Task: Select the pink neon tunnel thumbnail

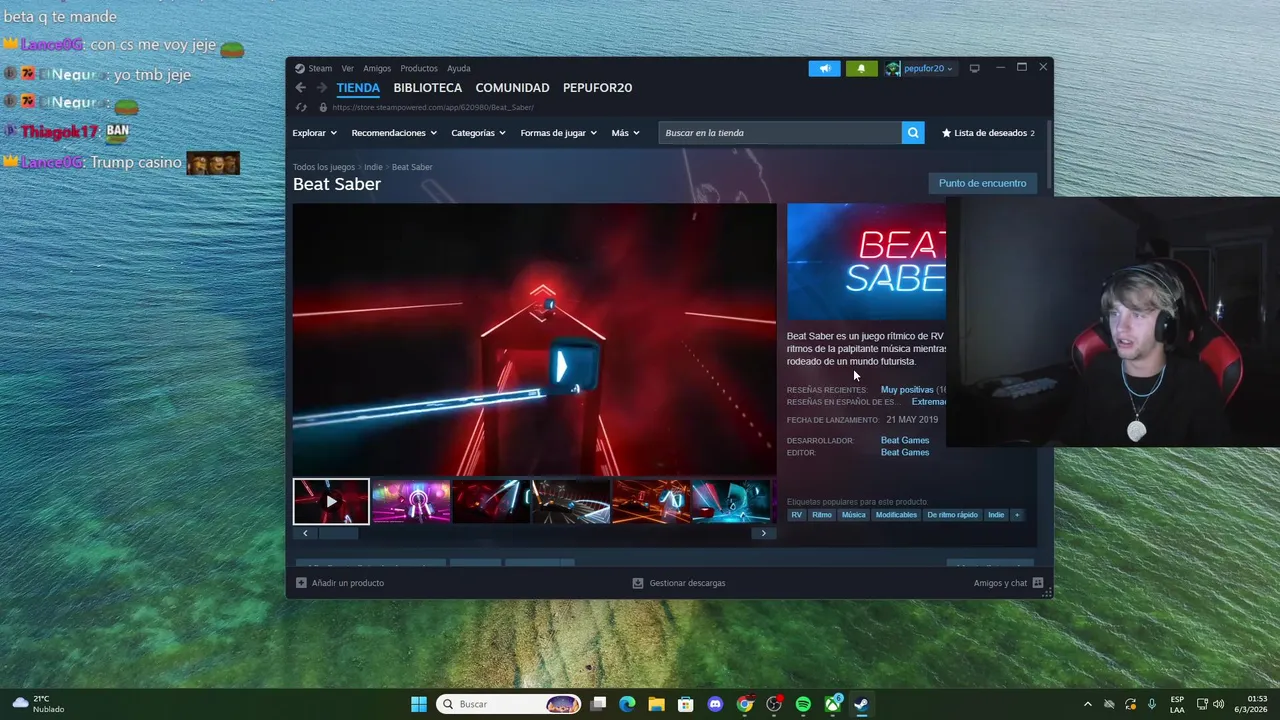Action: pos(411,501)
